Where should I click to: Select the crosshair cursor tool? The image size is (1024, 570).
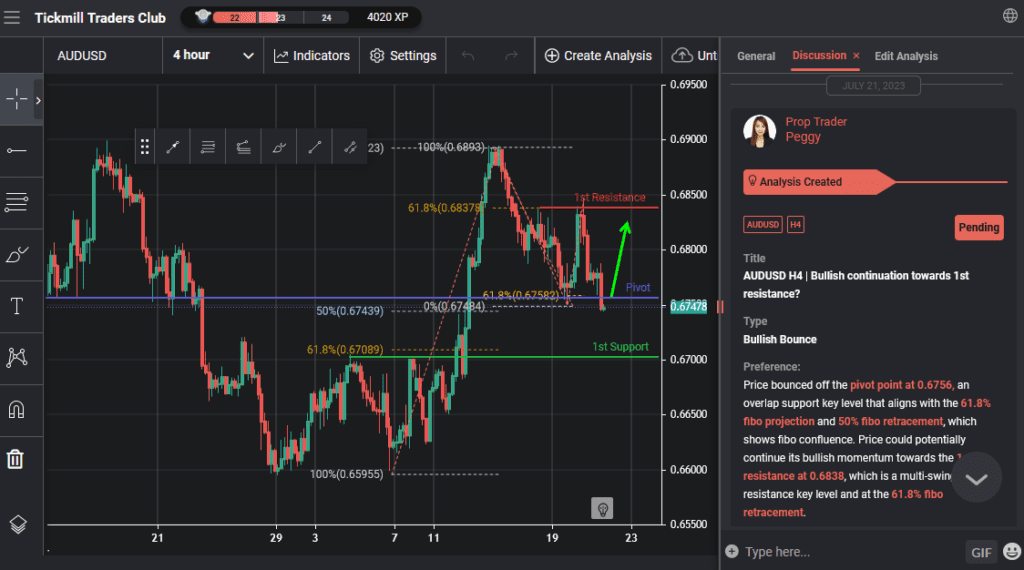17,99
